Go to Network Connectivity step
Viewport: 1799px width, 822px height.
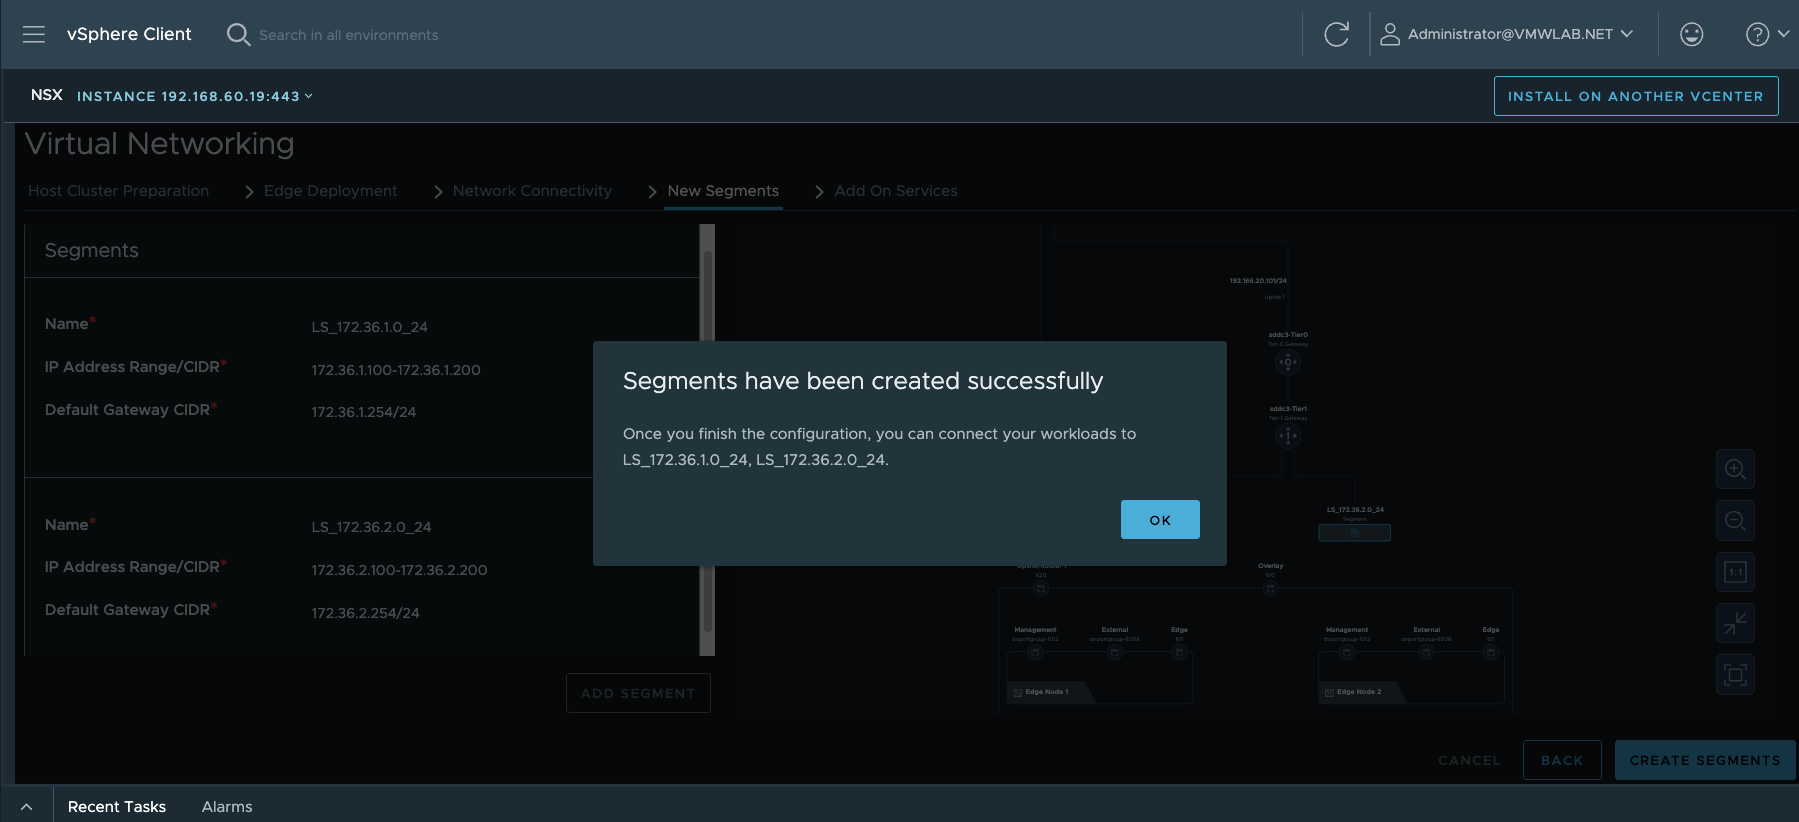[x=532, y=191]
